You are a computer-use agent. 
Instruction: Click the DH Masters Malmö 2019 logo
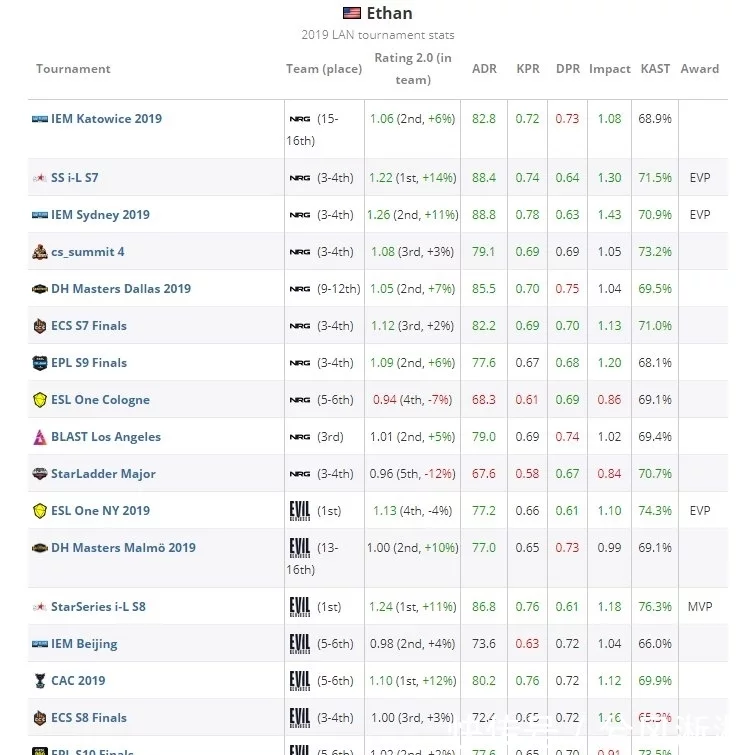[x=40, y=548]
